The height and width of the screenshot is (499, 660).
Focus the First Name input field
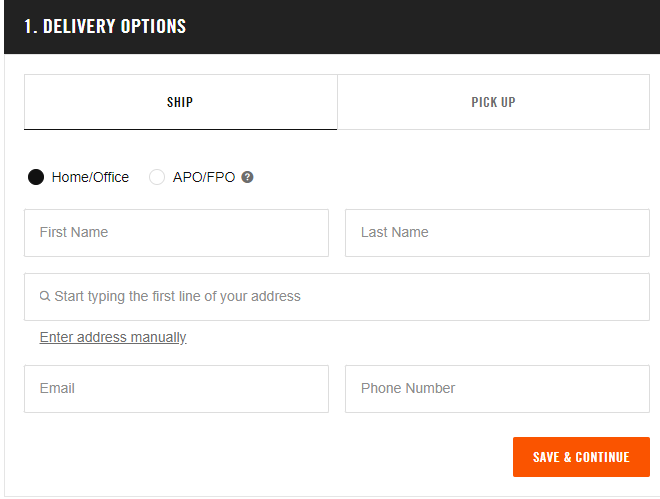[176, 233]
